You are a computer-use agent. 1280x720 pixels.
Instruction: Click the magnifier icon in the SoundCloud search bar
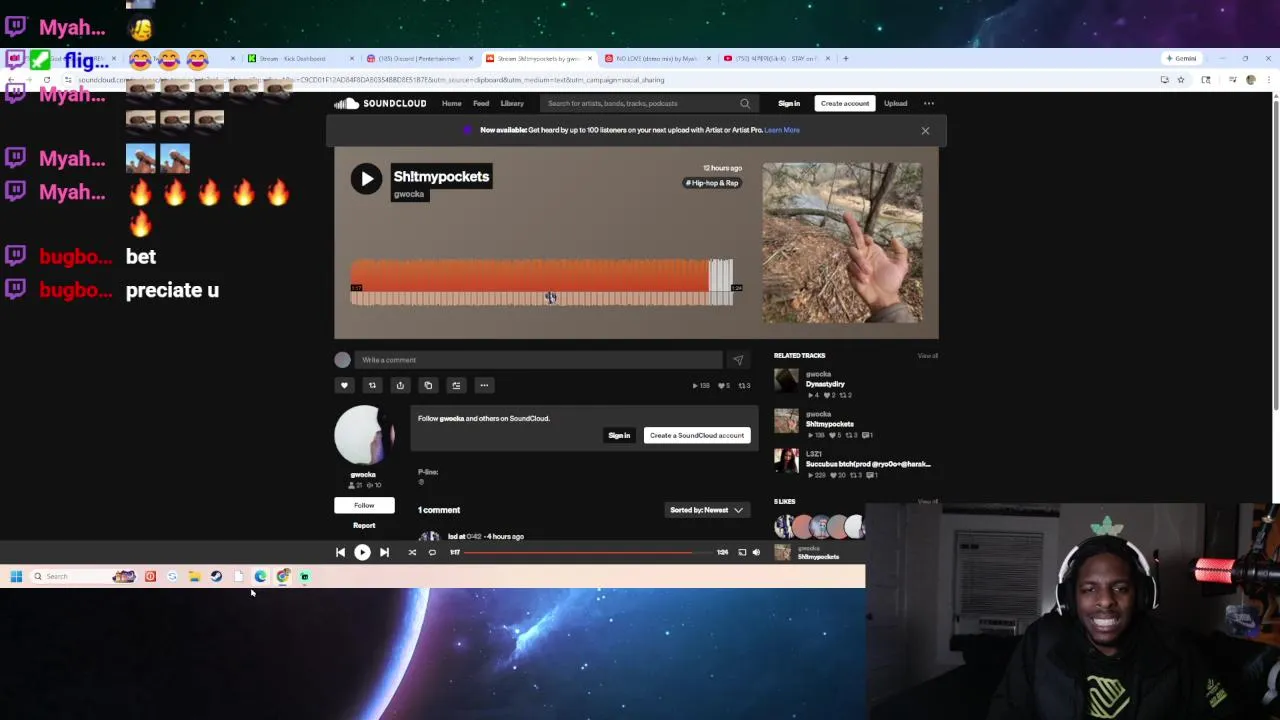point(745,103)
